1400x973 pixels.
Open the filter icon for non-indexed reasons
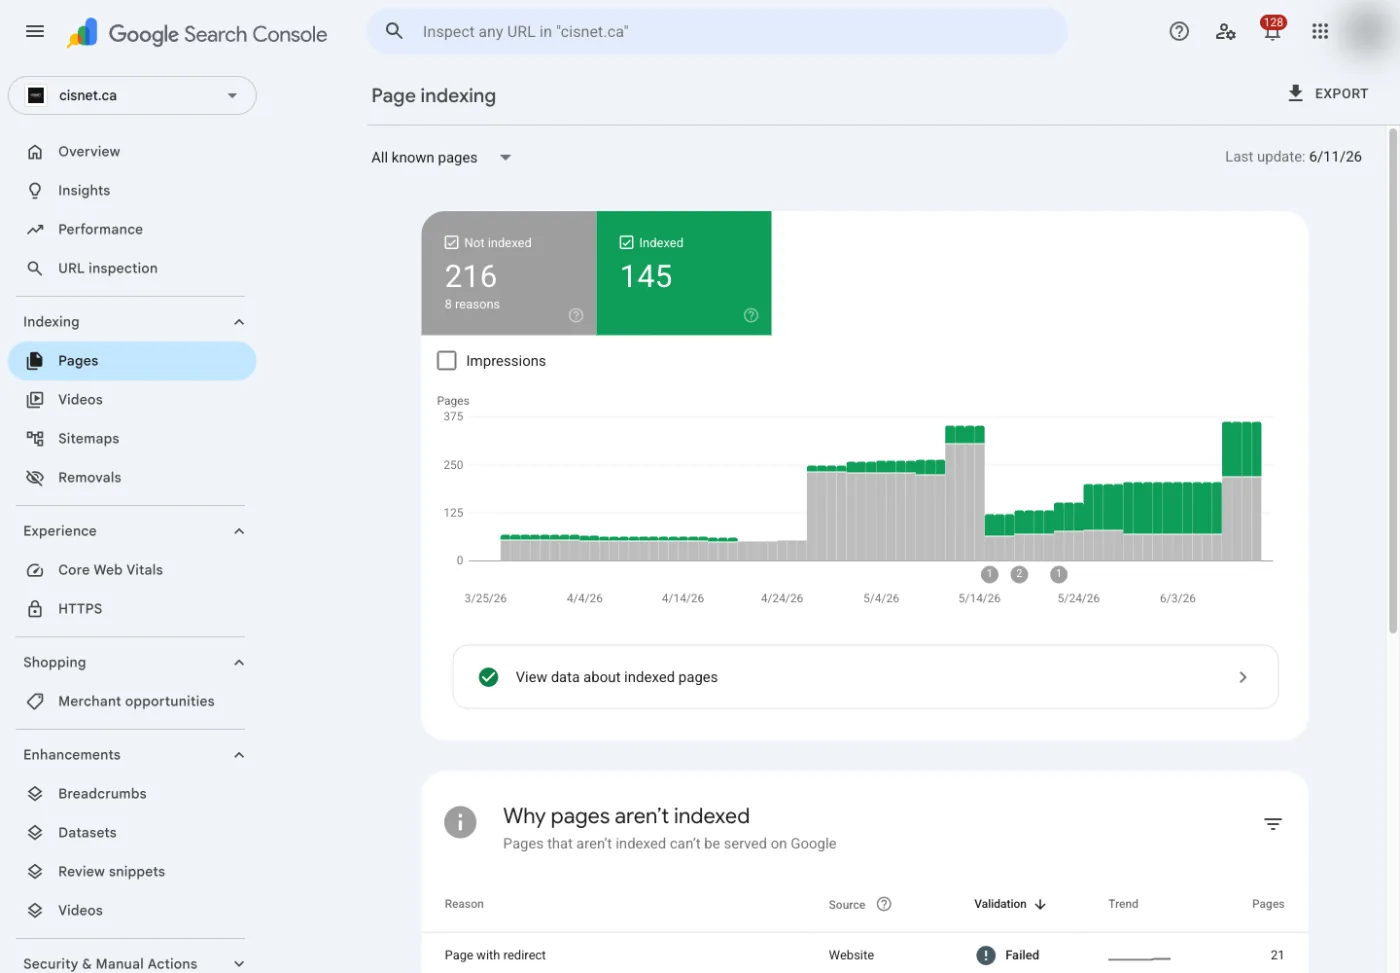[x=1273, y=824]
